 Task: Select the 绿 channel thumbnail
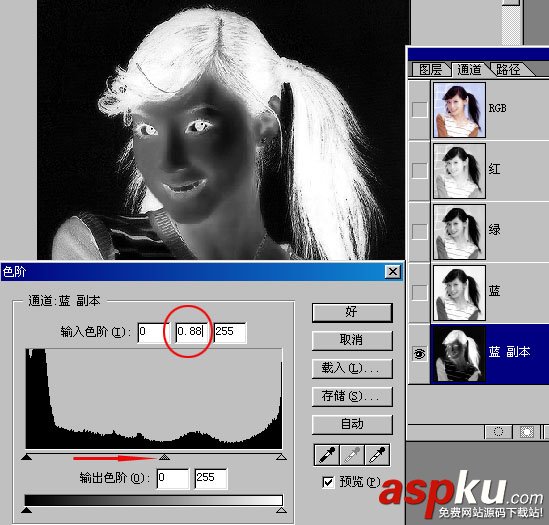tap(459, 232)
